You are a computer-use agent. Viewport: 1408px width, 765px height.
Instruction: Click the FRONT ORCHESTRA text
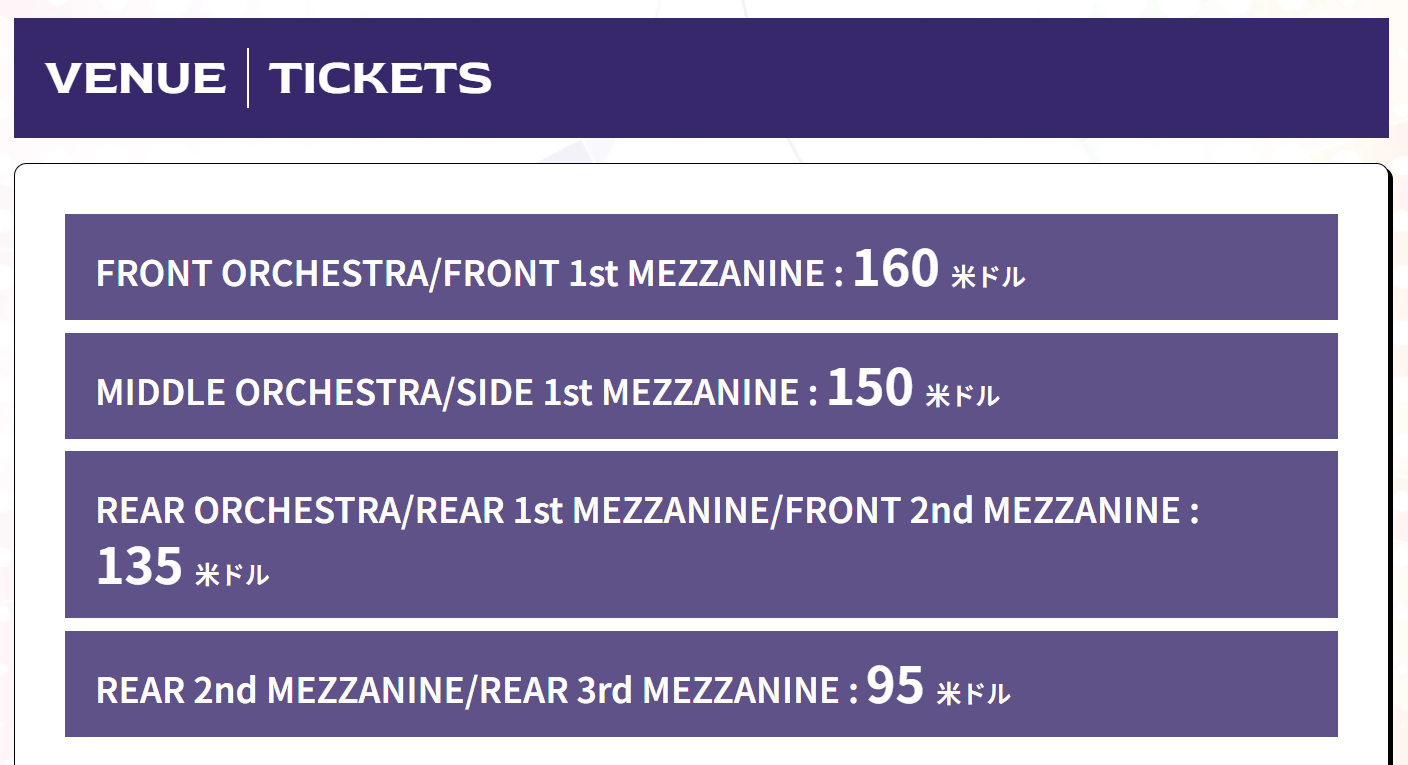tap(260, 274)
